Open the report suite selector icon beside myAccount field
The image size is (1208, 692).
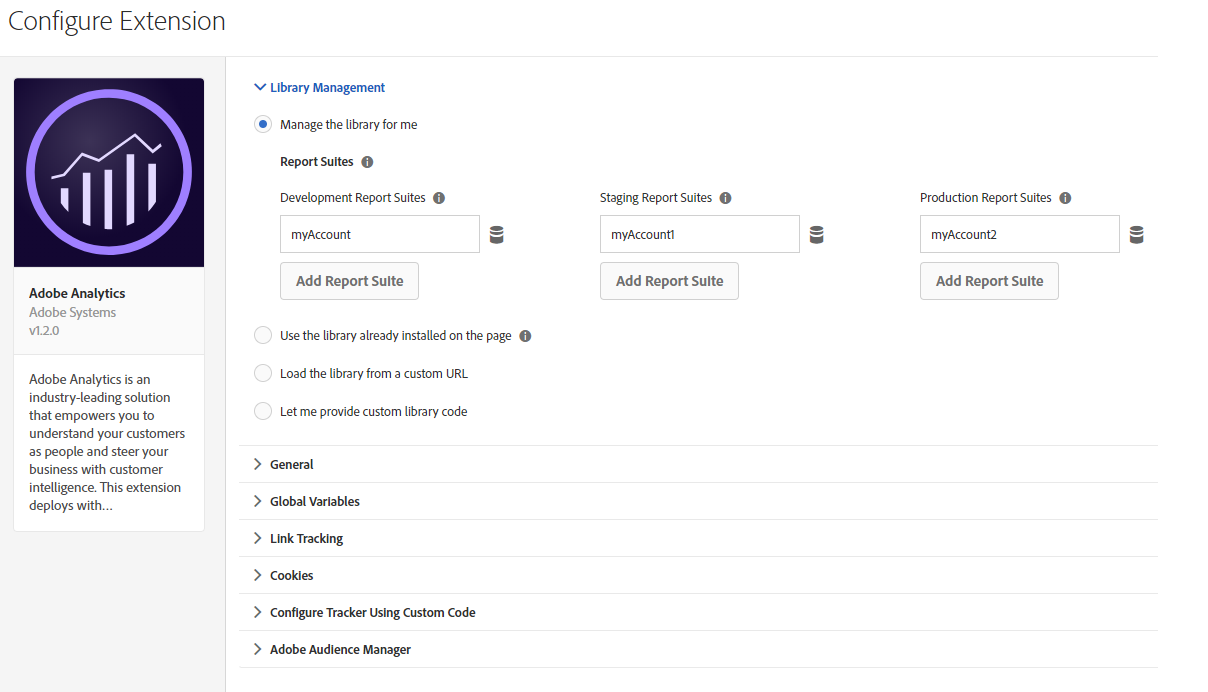pos(497,233)
